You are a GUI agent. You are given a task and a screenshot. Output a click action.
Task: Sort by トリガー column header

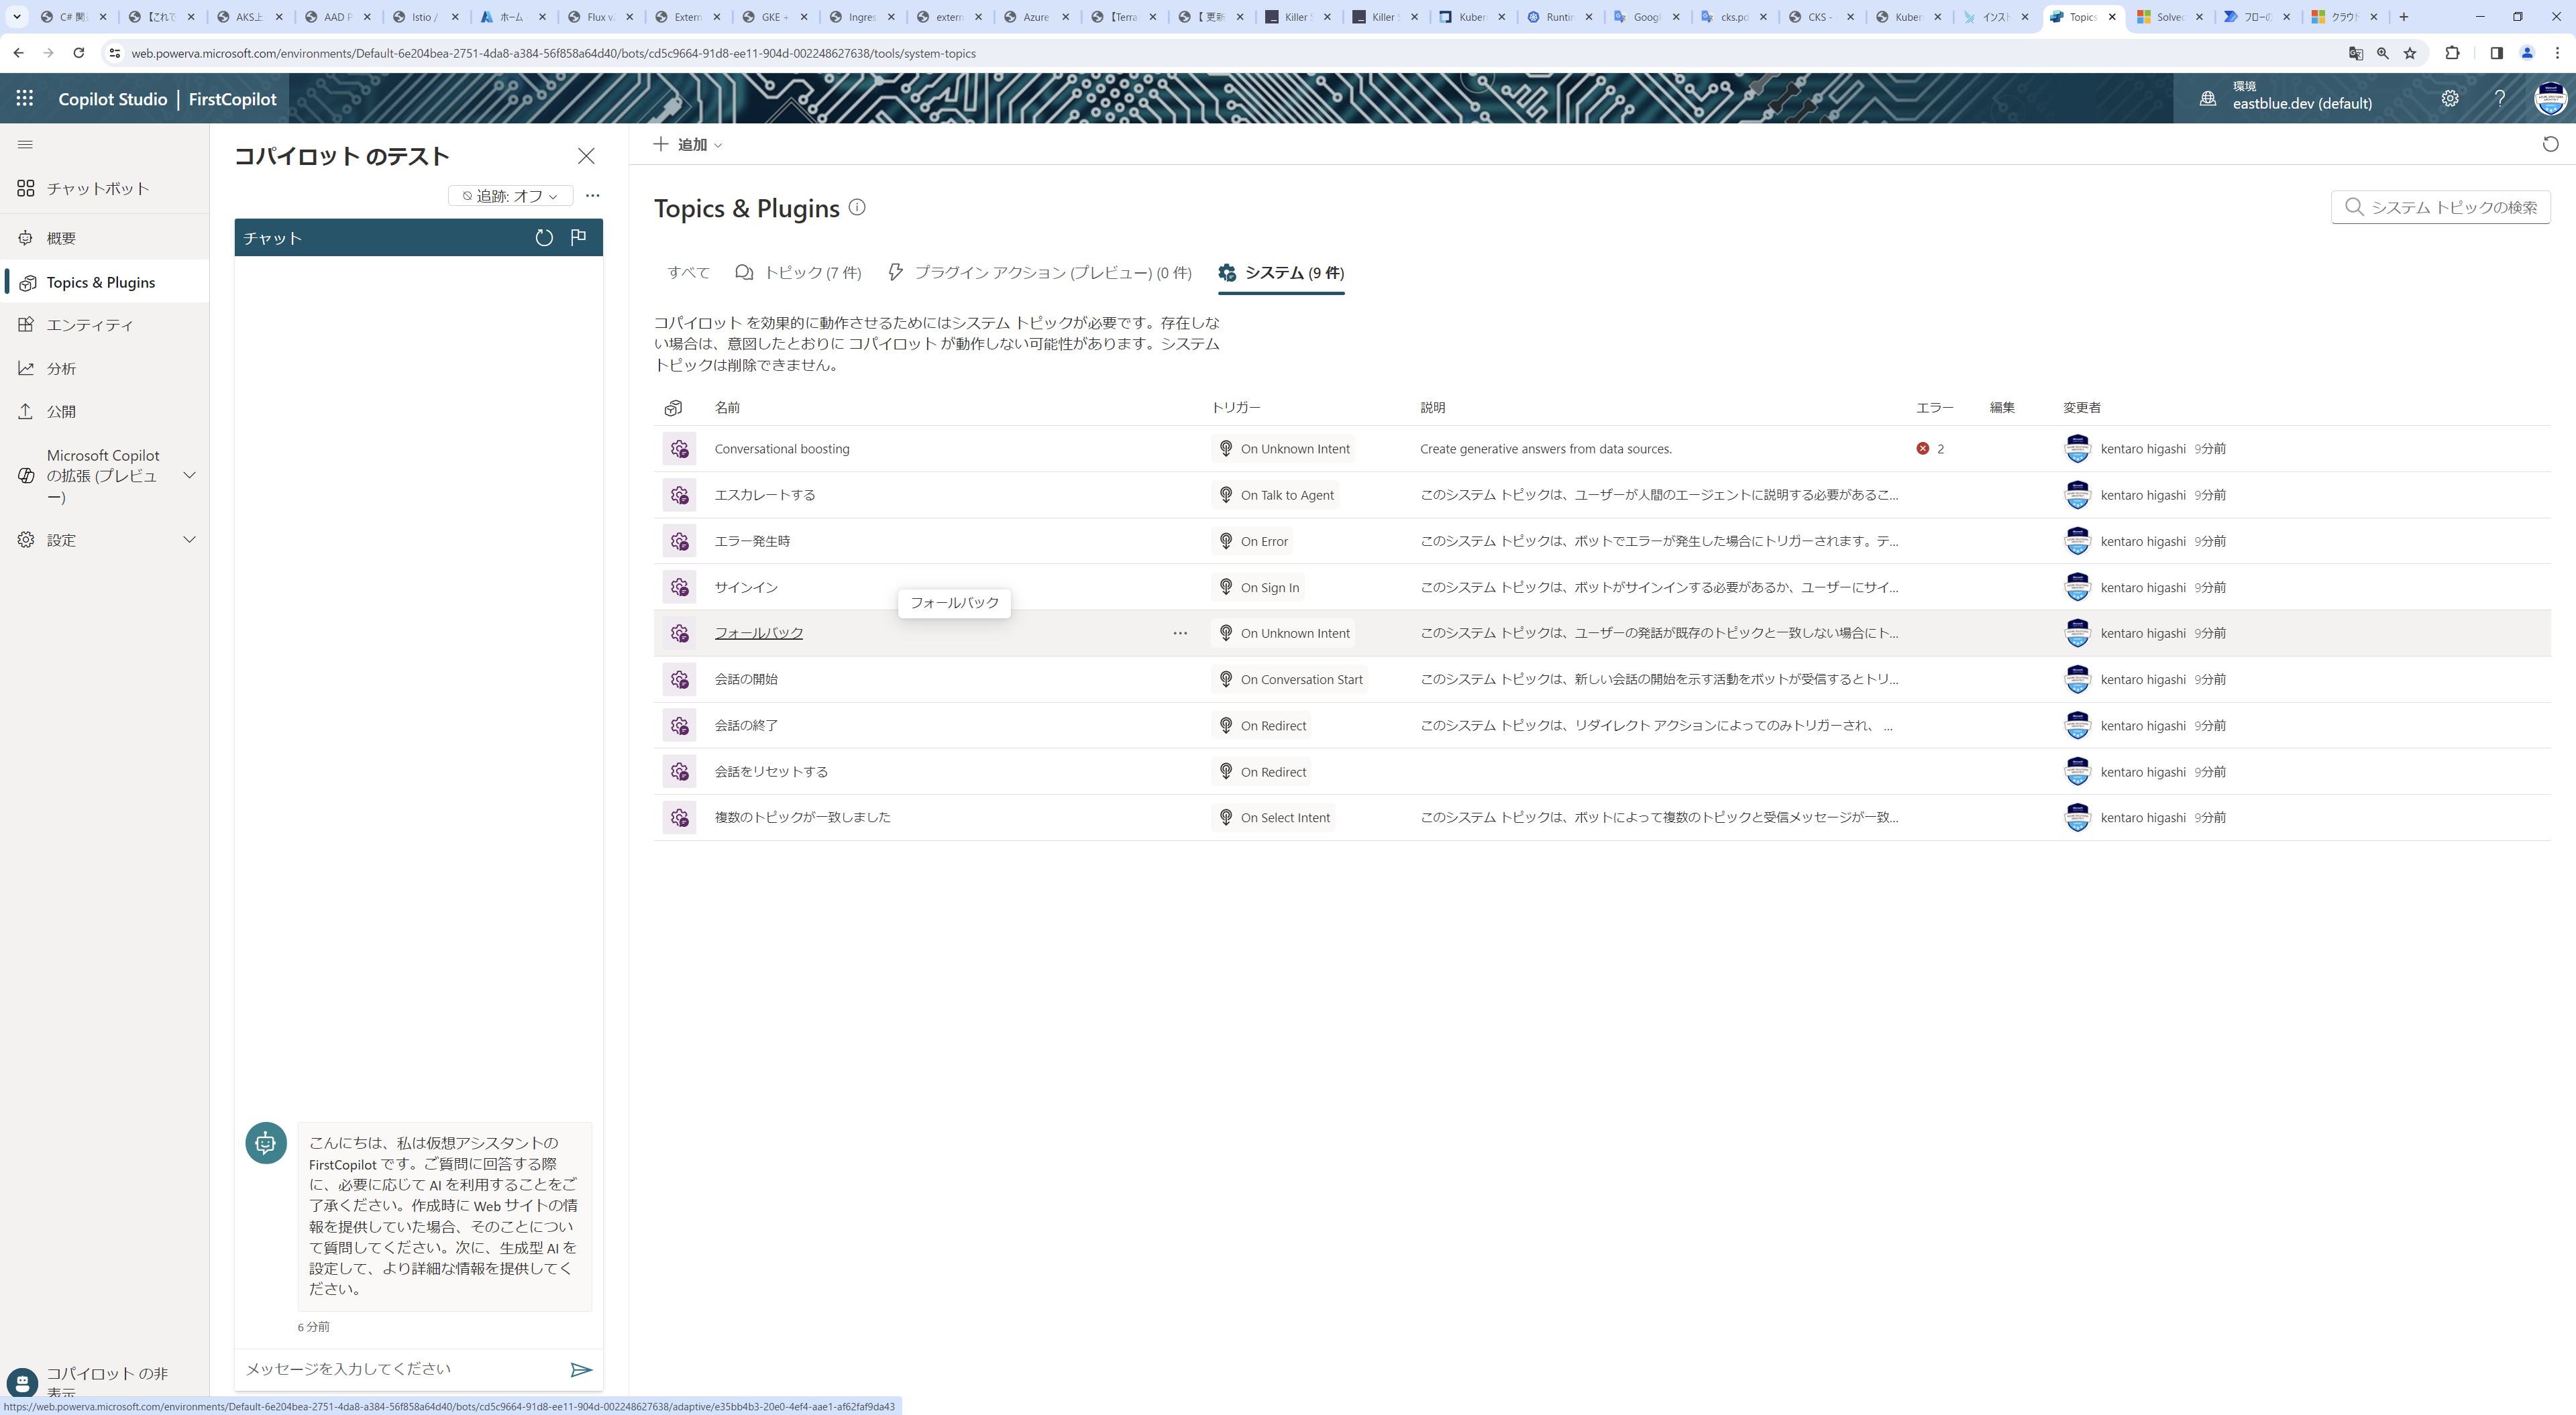point(1236,408)
